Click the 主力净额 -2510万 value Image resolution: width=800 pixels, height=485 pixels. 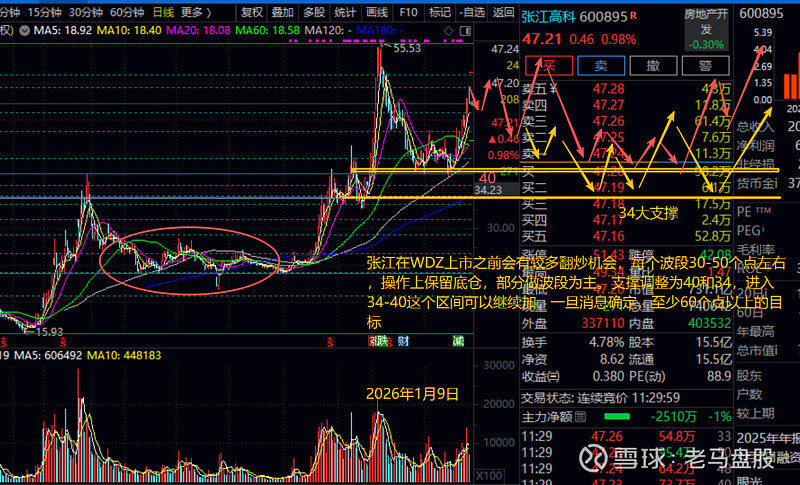pyautogui.click(x=673, y=417)
